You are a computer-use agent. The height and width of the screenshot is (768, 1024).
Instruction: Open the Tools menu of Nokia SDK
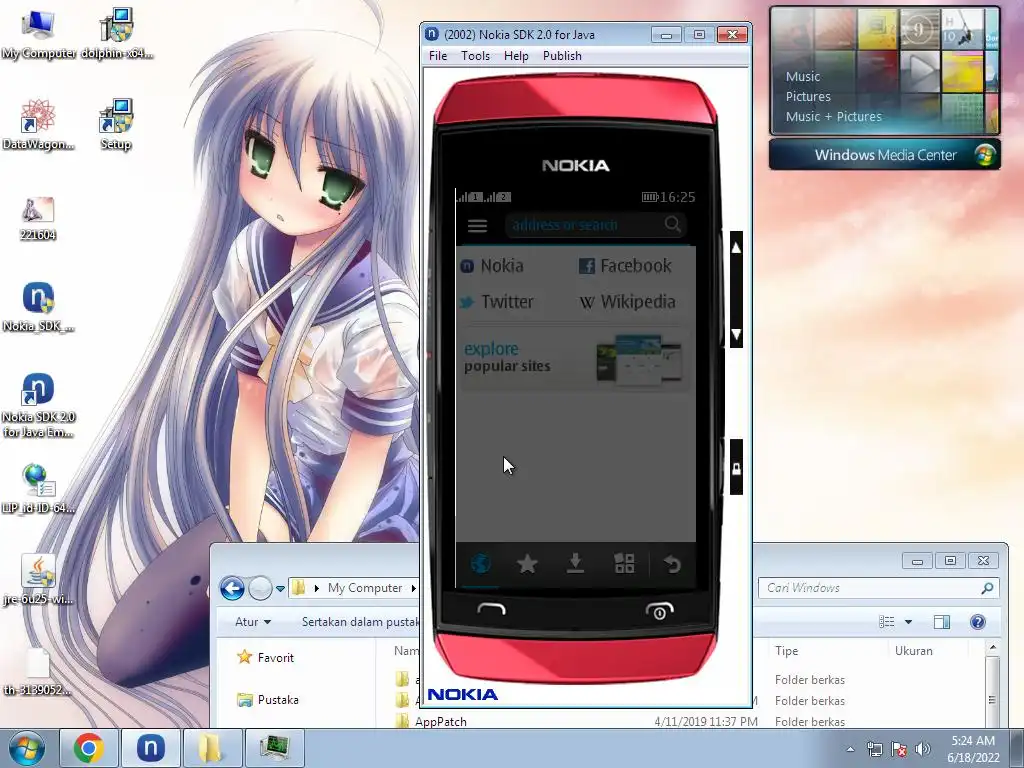(x=475, y=56)
